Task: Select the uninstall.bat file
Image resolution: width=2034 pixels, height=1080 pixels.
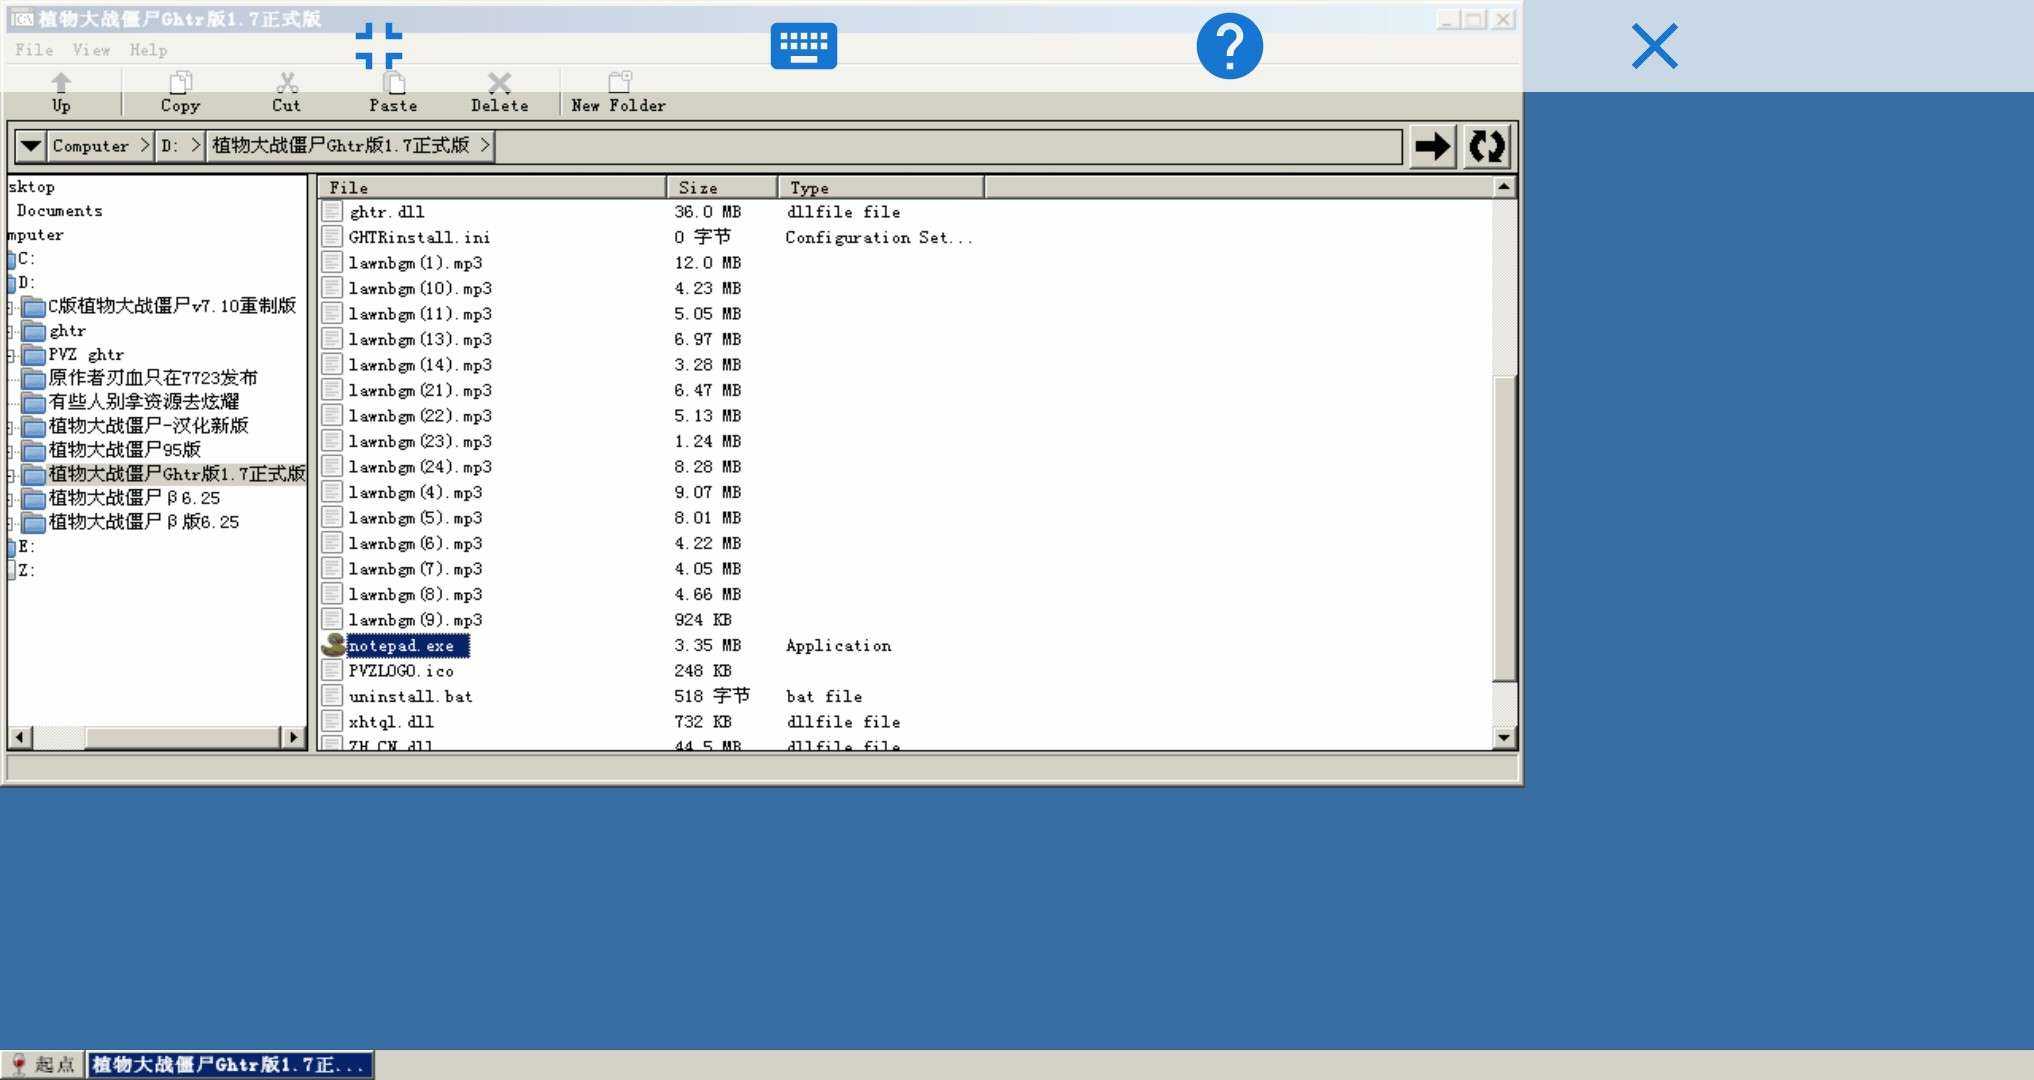Action: pos(410,697)
